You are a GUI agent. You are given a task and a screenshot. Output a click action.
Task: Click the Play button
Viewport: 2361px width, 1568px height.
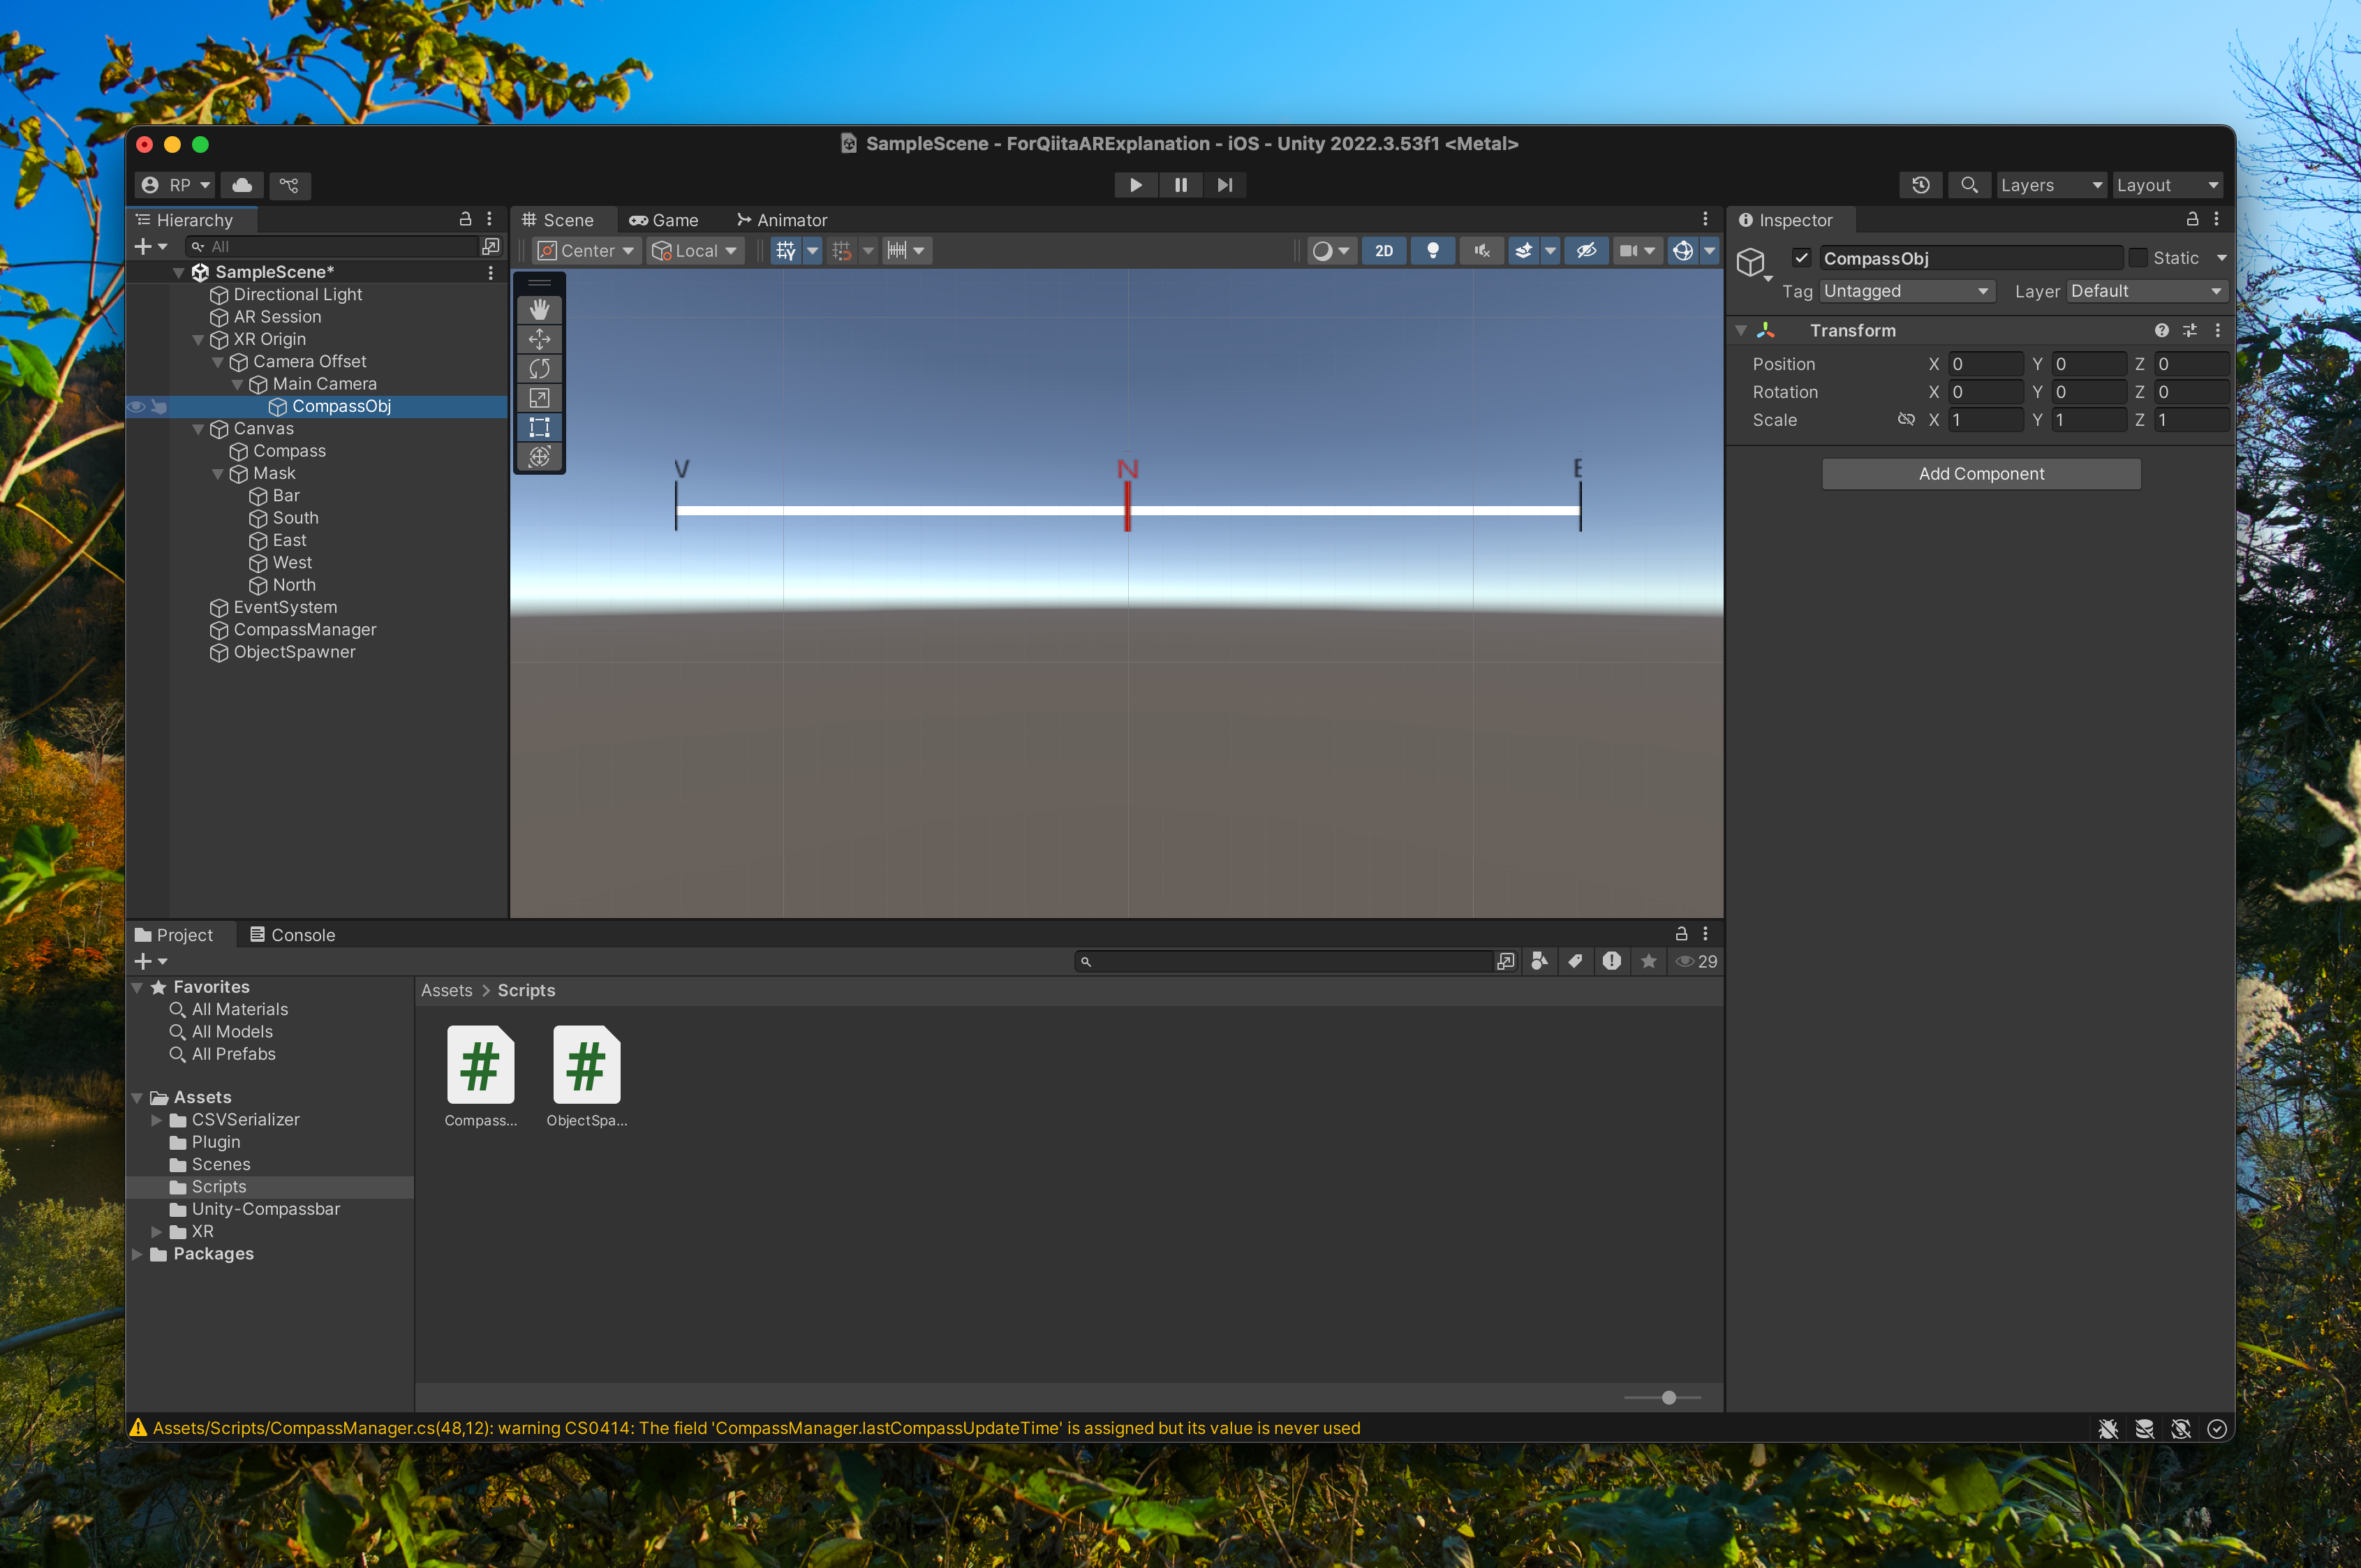[1135, 185]
